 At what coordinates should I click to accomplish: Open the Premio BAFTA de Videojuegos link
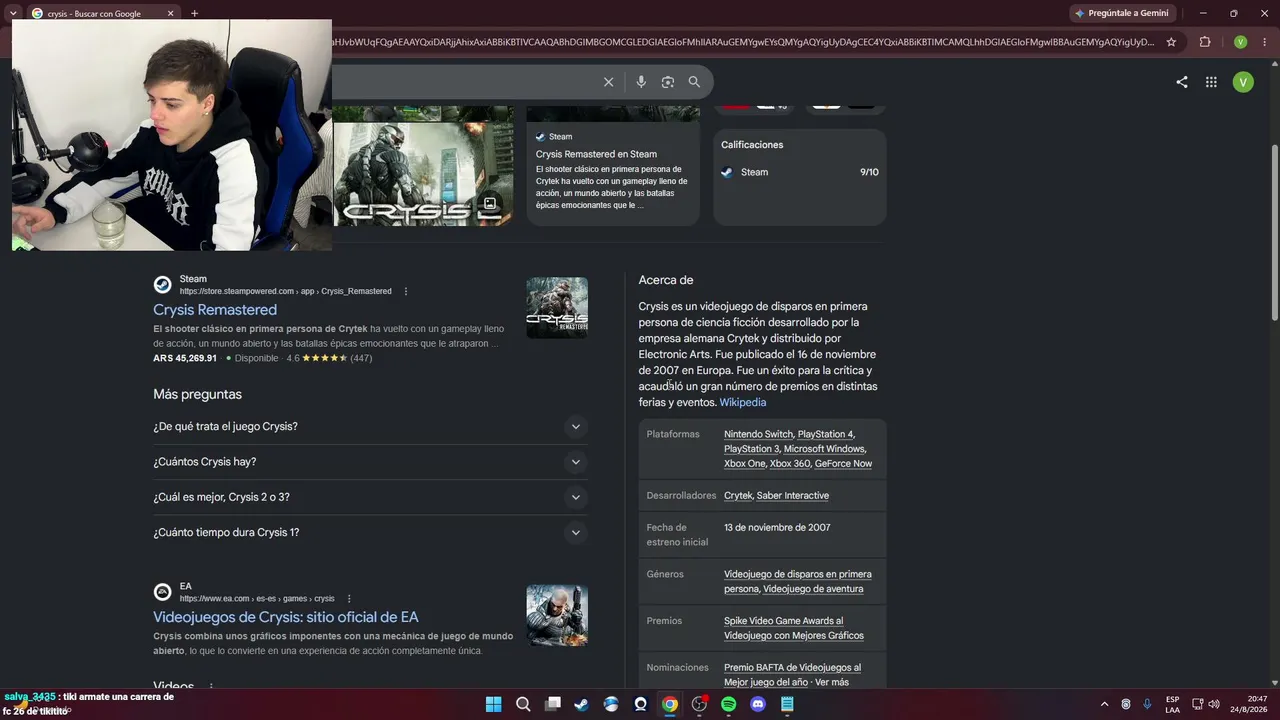point(792,668)
